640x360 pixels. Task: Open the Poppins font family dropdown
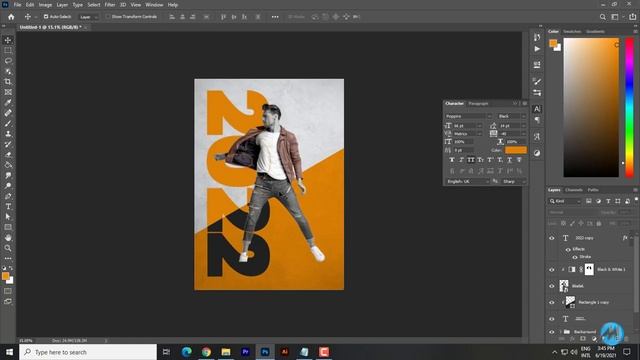tap(468, 116)
